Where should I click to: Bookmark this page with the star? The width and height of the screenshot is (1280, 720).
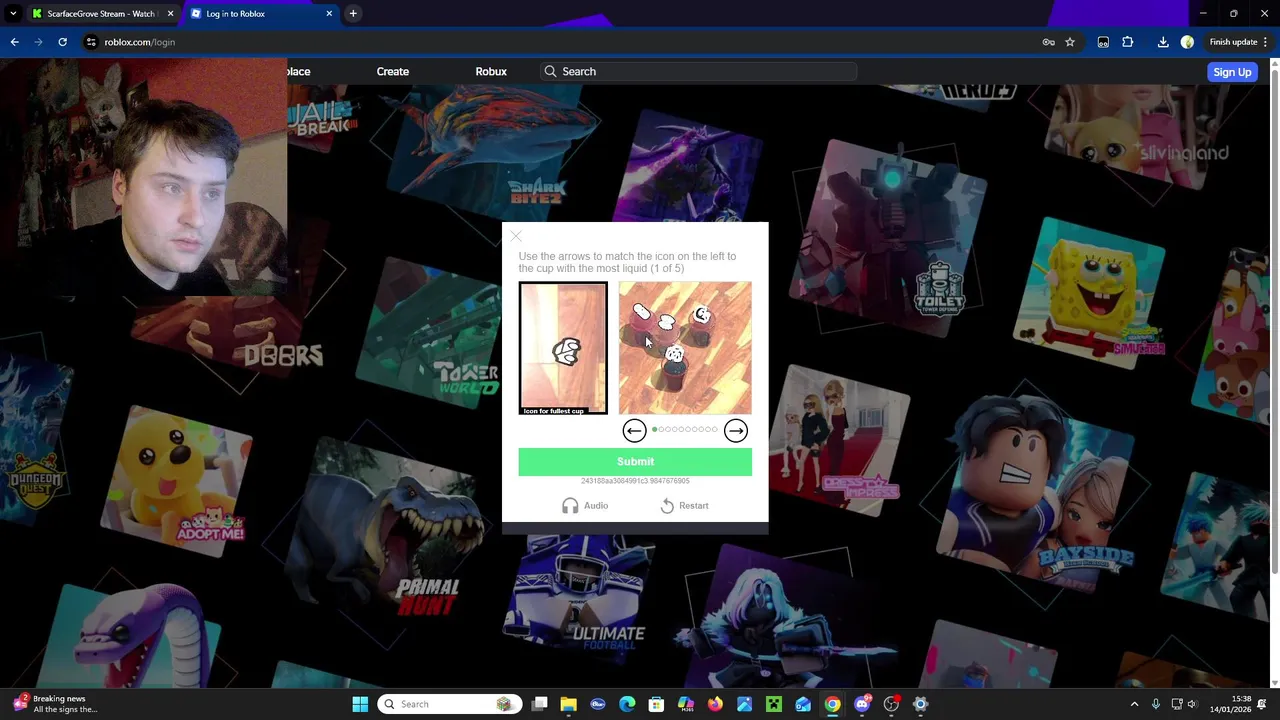tap(1070, 42)
